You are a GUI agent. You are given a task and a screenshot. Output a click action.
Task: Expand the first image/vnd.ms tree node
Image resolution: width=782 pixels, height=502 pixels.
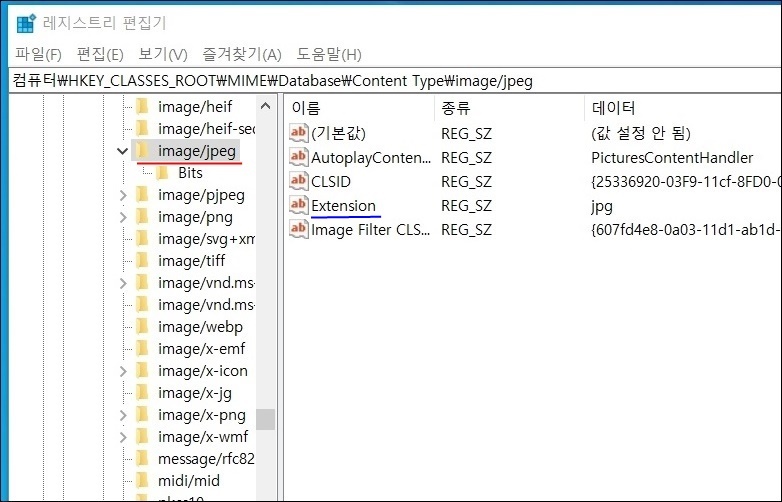tap(123, 283)
